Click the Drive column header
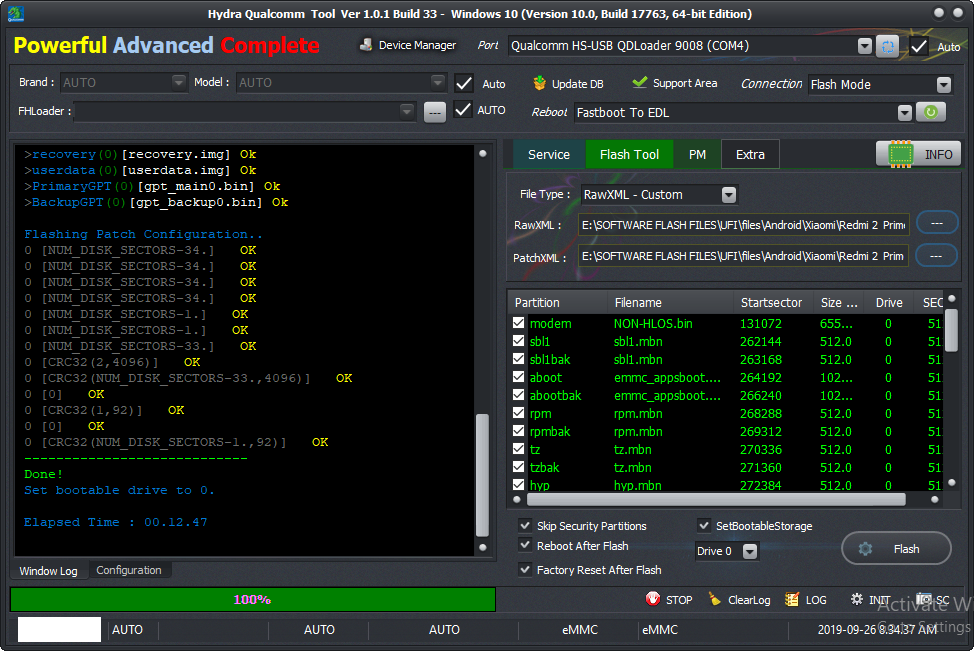974x651 pixels. (889, 303)
